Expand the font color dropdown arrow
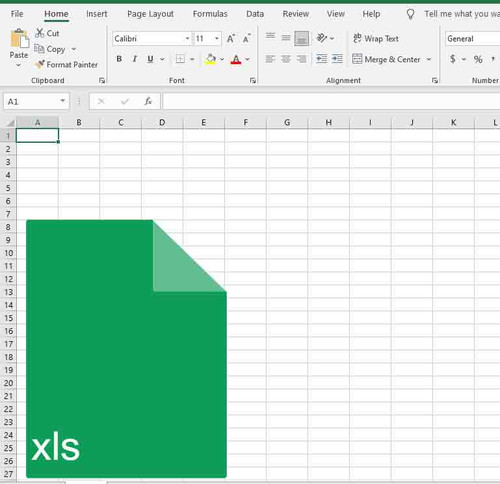 tap(247, 59)
